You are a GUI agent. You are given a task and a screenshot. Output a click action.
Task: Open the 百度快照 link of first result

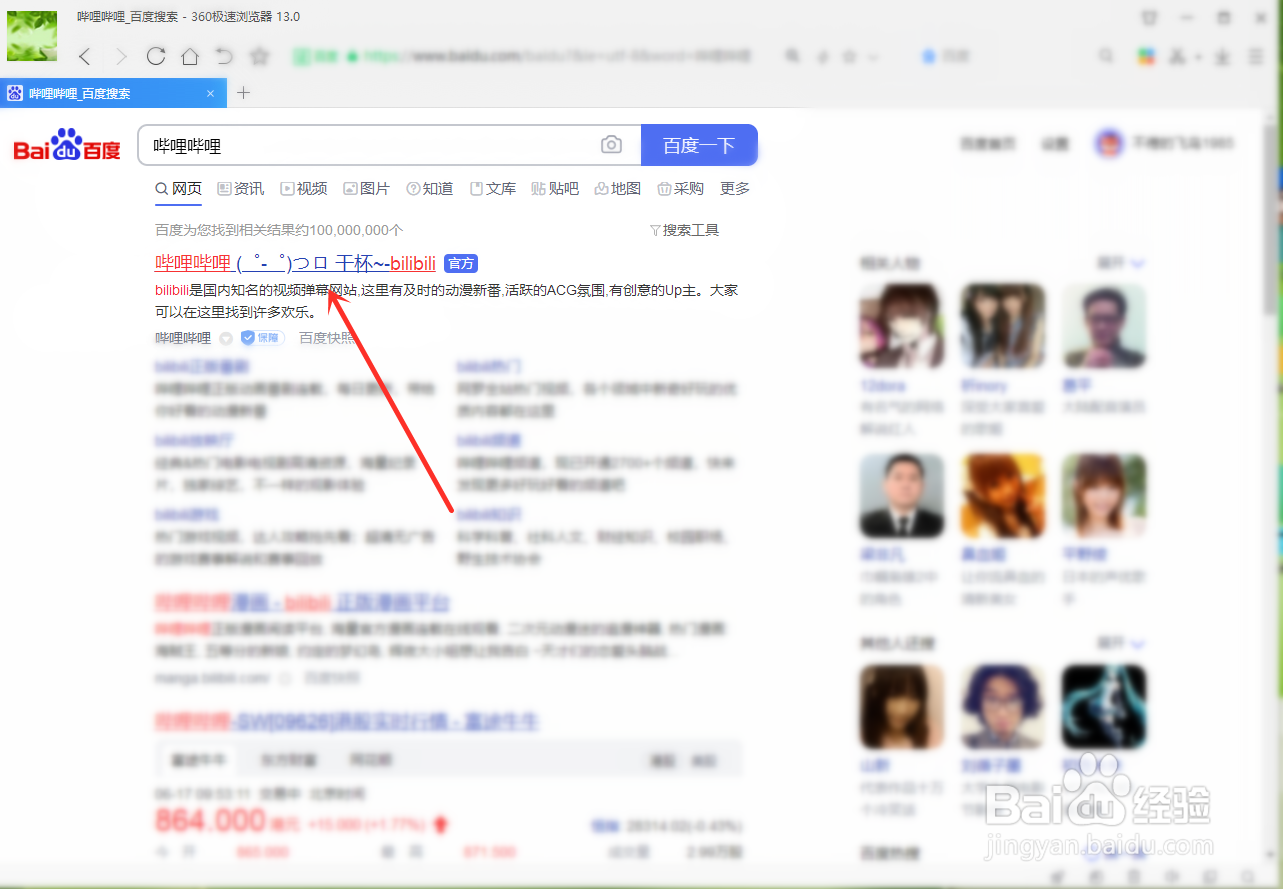[x=327, y=338]
